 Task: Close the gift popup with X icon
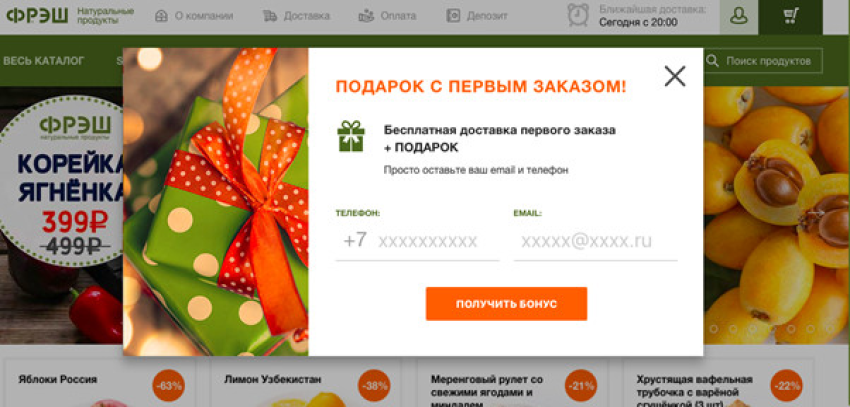675,76
